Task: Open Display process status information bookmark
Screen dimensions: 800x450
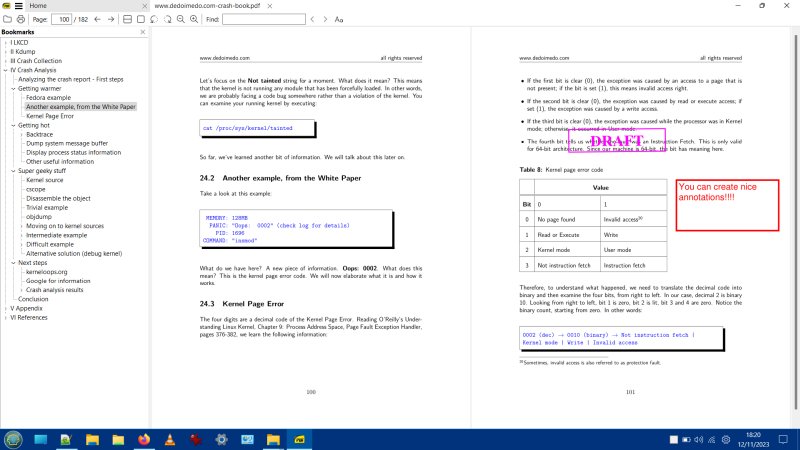Action: (73, 153)
